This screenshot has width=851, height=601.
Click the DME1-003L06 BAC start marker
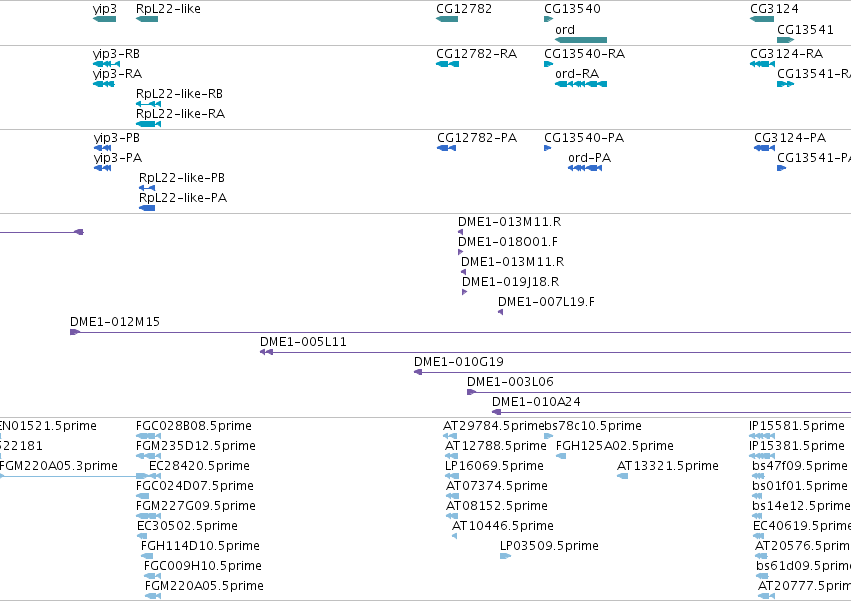point(472,392)
